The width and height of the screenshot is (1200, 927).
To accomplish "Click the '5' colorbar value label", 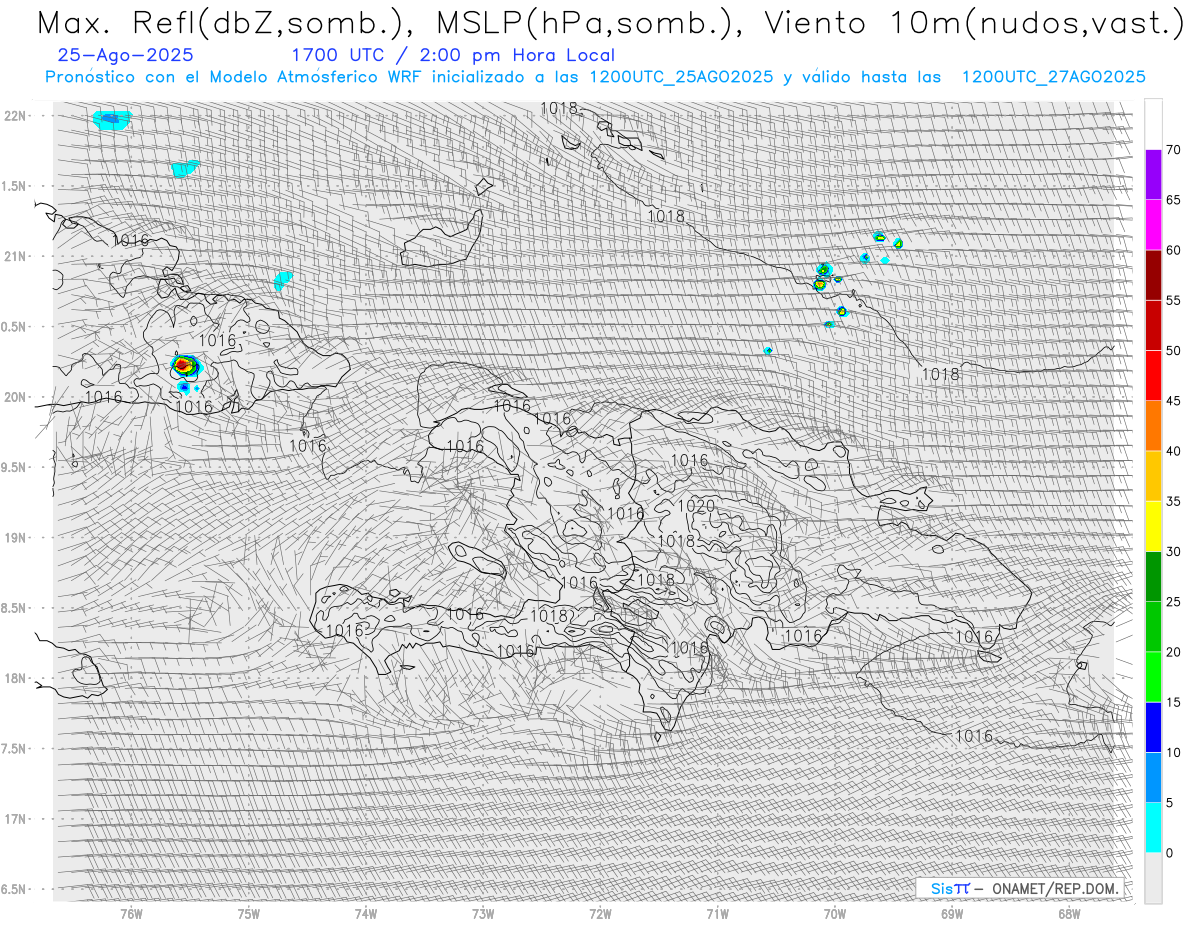I will tap(1169, 802).
